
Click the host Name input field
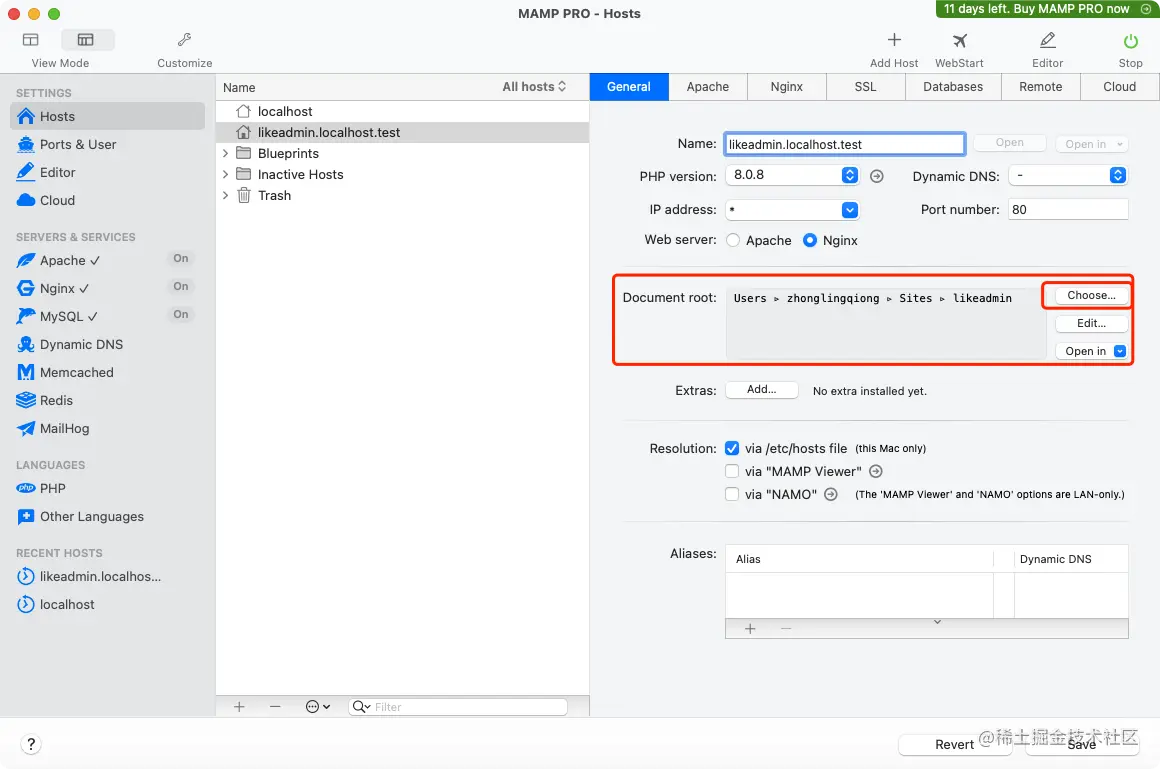coord(845,144)
